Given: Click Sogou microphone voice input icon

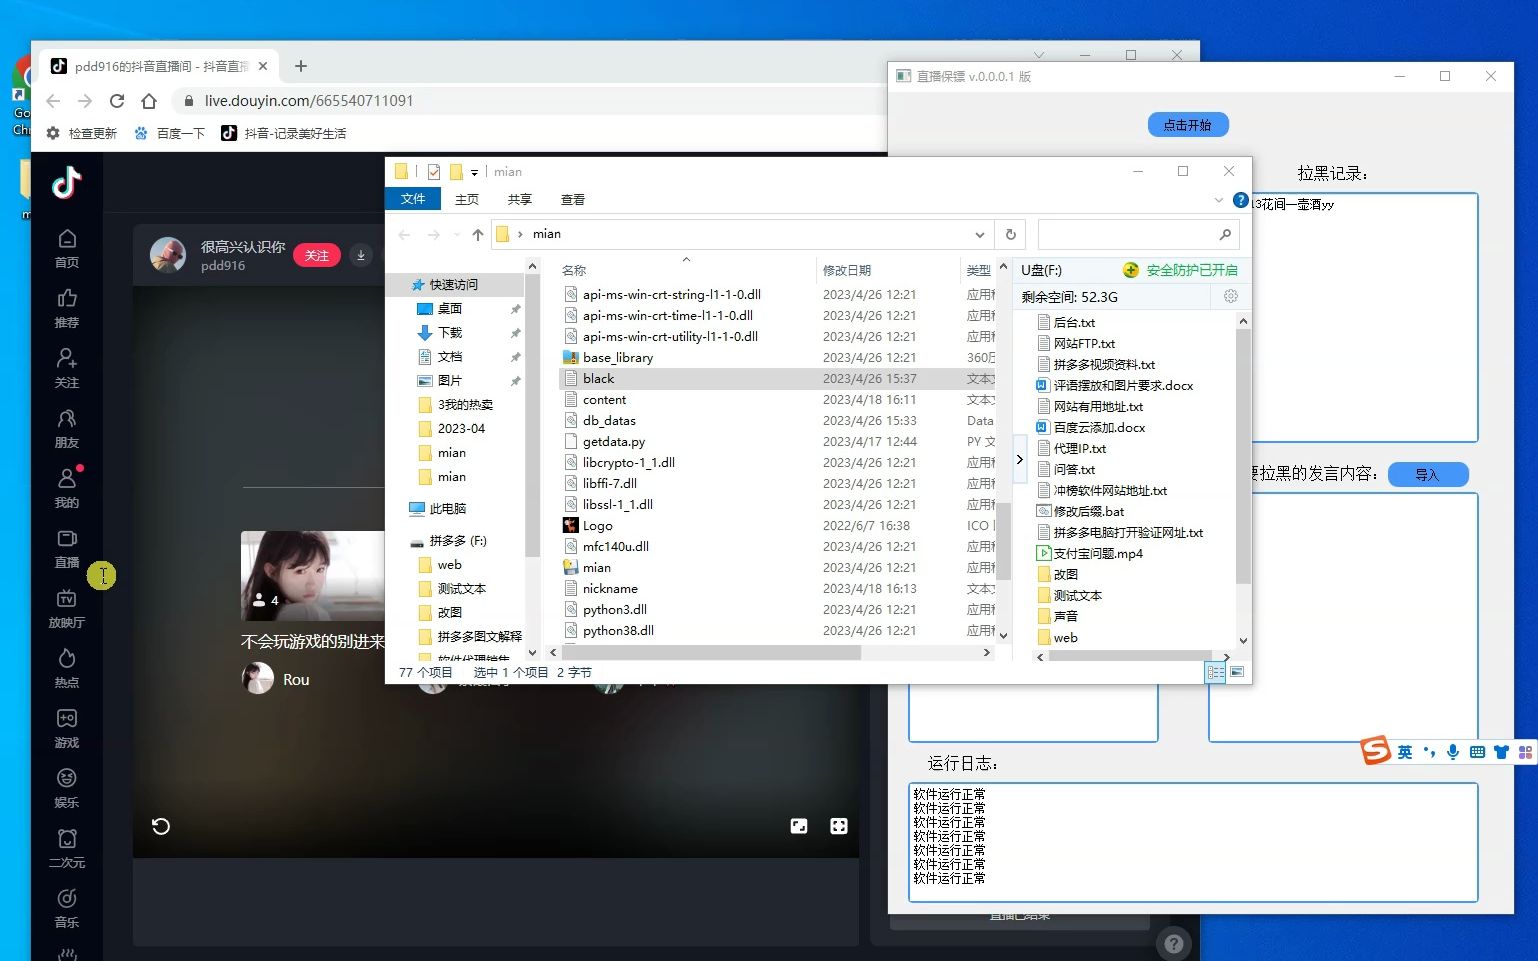Looking at the screenshot, I should pyautogui.click(x=1452, y=752).
